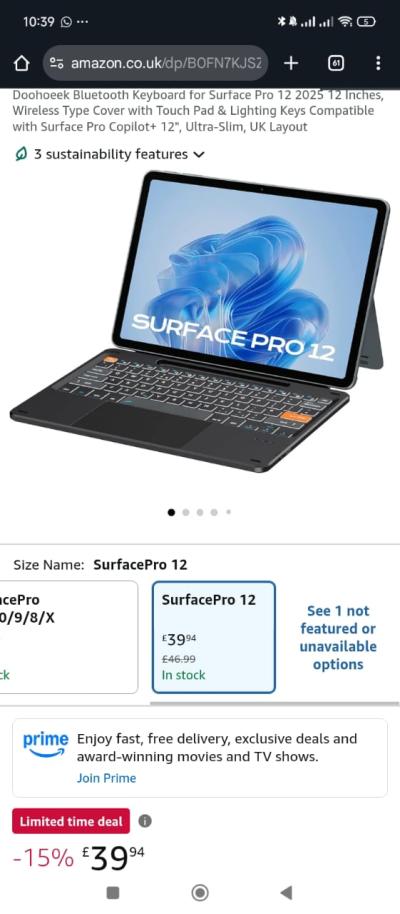Screen dimensions: 400x914
Task: Choose the partially visible SurfacePro 10/9/8/X option
Action: point(69,637)
